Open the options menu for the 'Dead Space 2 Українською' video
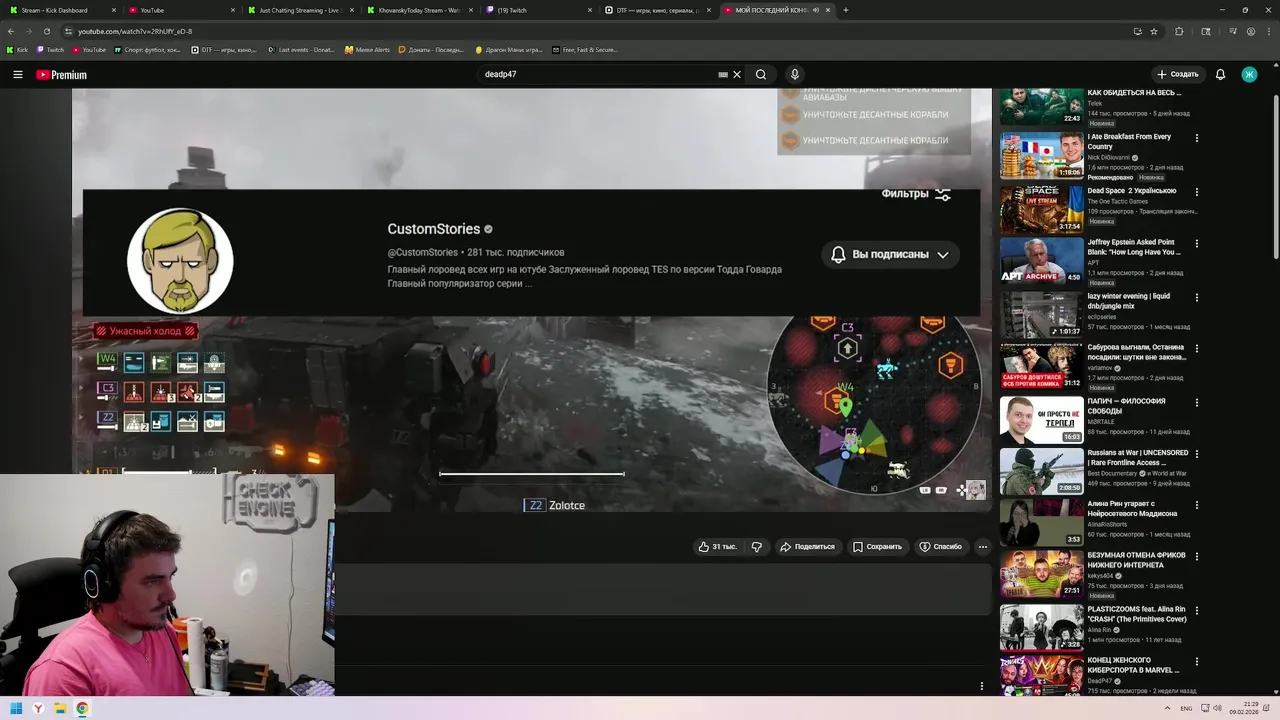The height and width of the screenshot is (720, 1280). (1196, 191)
